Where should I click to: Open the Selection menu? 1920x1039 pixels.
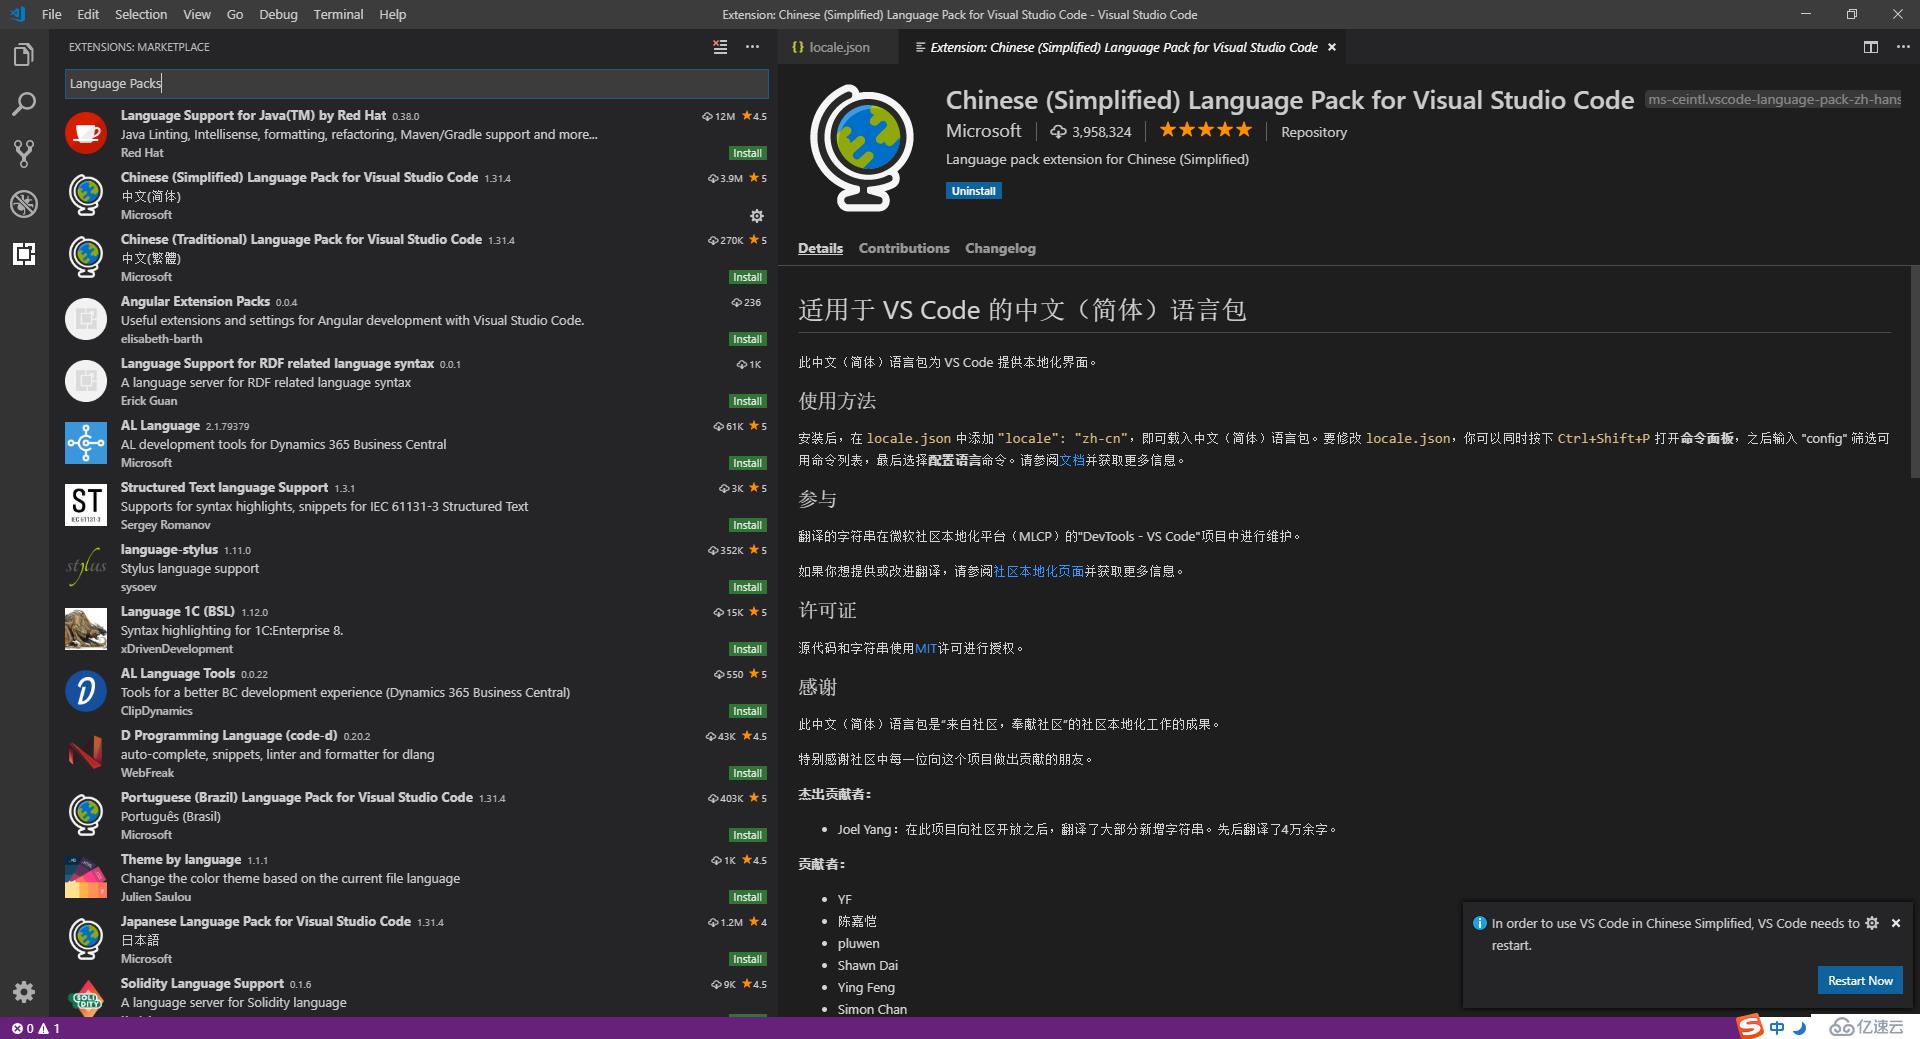point(141,14)
